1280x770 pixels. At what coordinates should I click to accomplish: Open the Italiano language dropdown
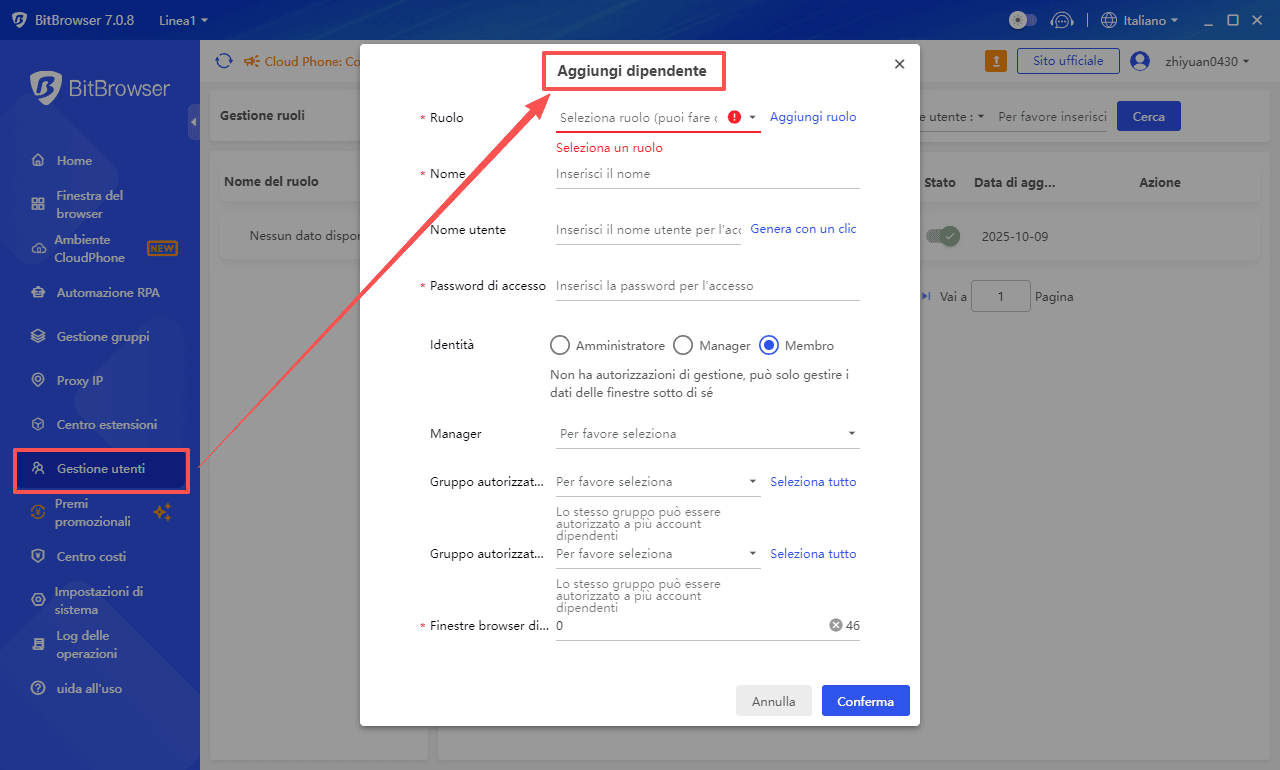[1138, 19]
